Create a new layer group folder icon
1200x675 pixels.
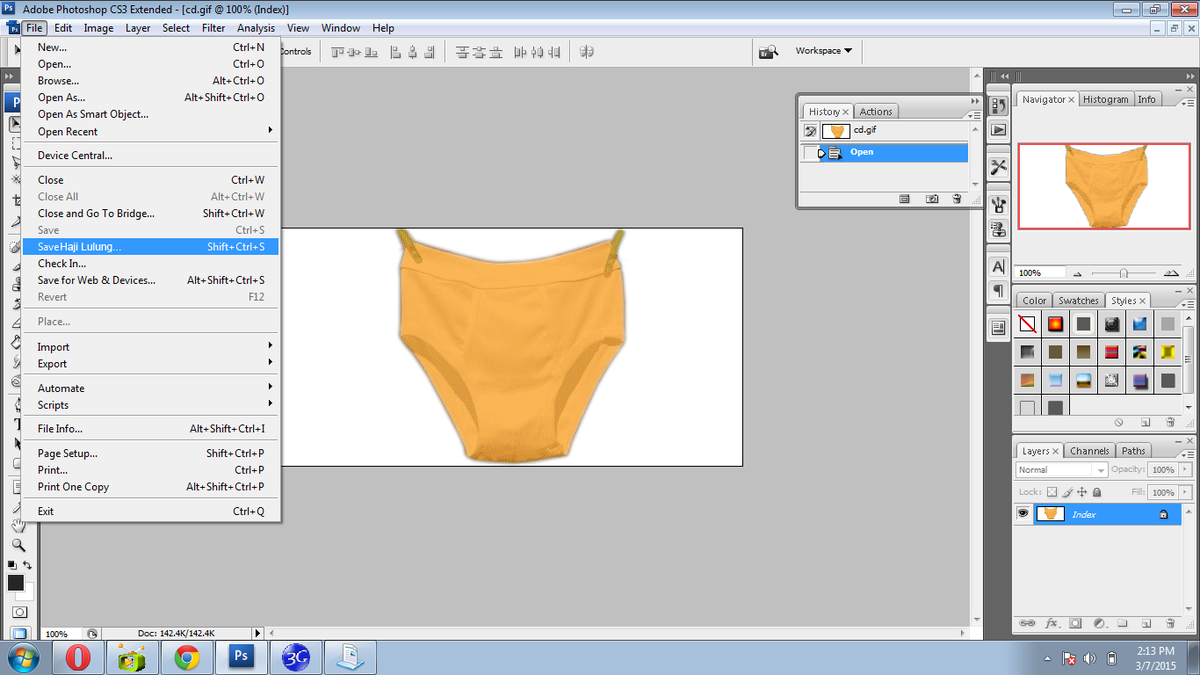[x=1122, y=623]
